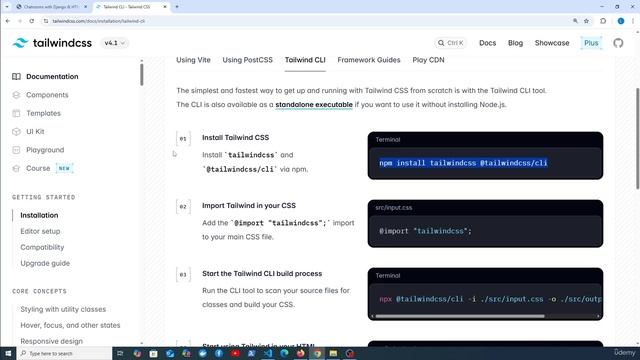Open Compatibility docs page

click(42, 247)
